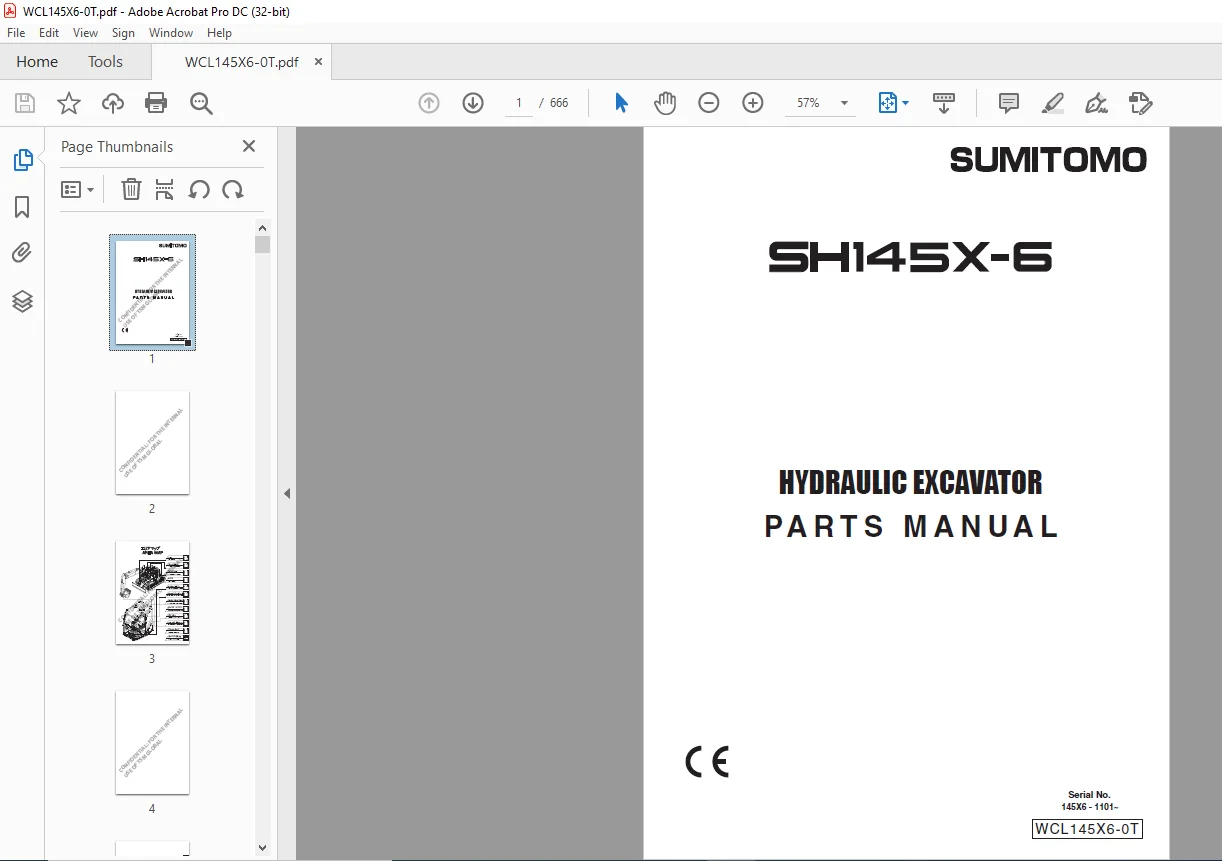Click the WCL145X6-0T code box on page
Image resolution: width=1222 pixels, height=861 pixels.
click(1087, 829)
